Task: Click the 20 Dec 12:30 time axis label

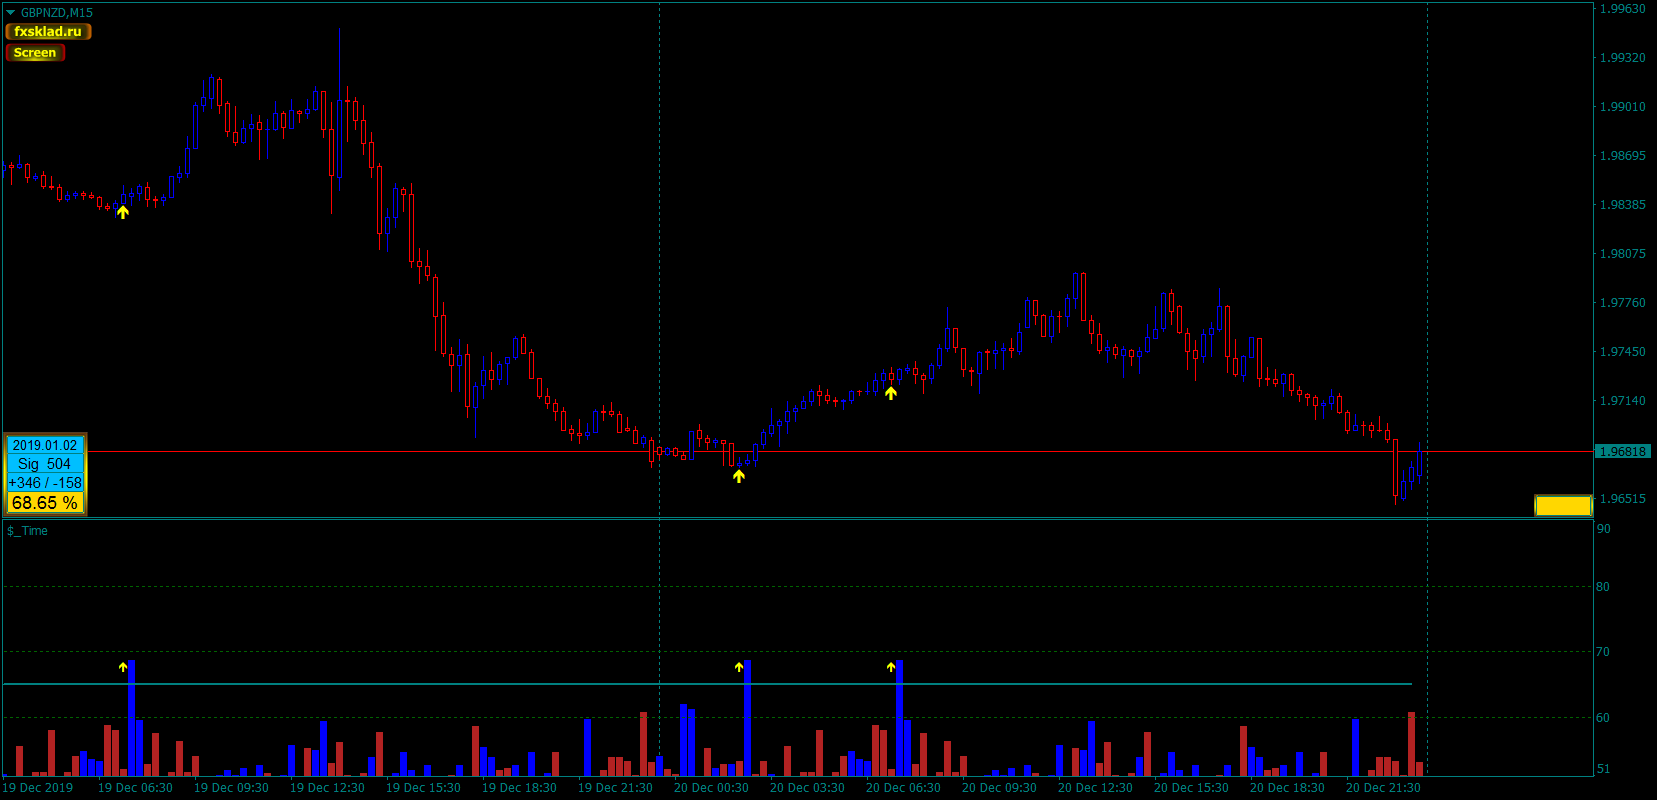Action: coord(1095,788)
